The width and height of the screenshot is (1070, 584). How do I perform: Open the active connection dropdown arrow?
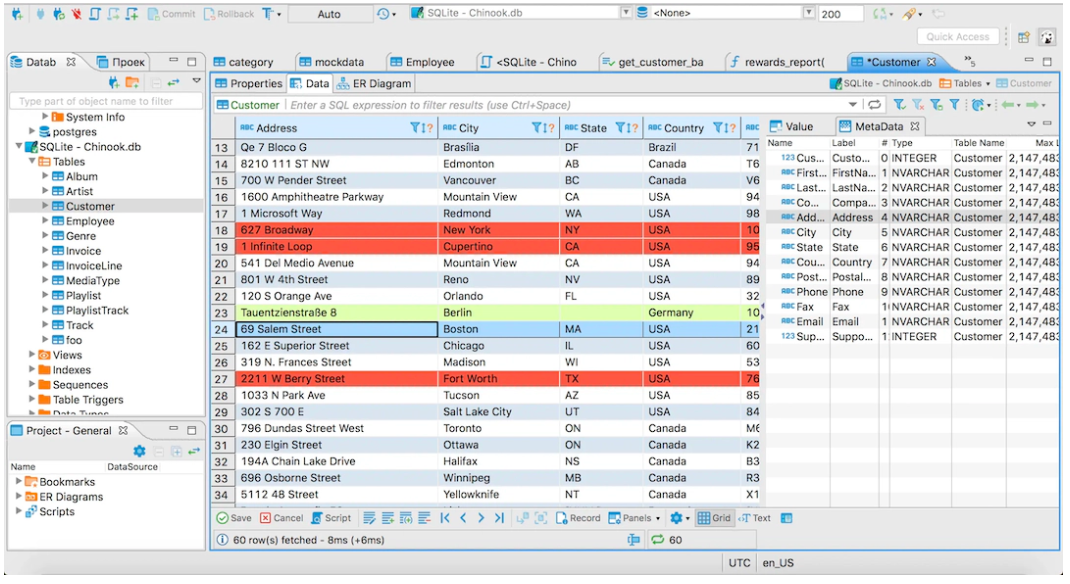[x=626, y=13]
